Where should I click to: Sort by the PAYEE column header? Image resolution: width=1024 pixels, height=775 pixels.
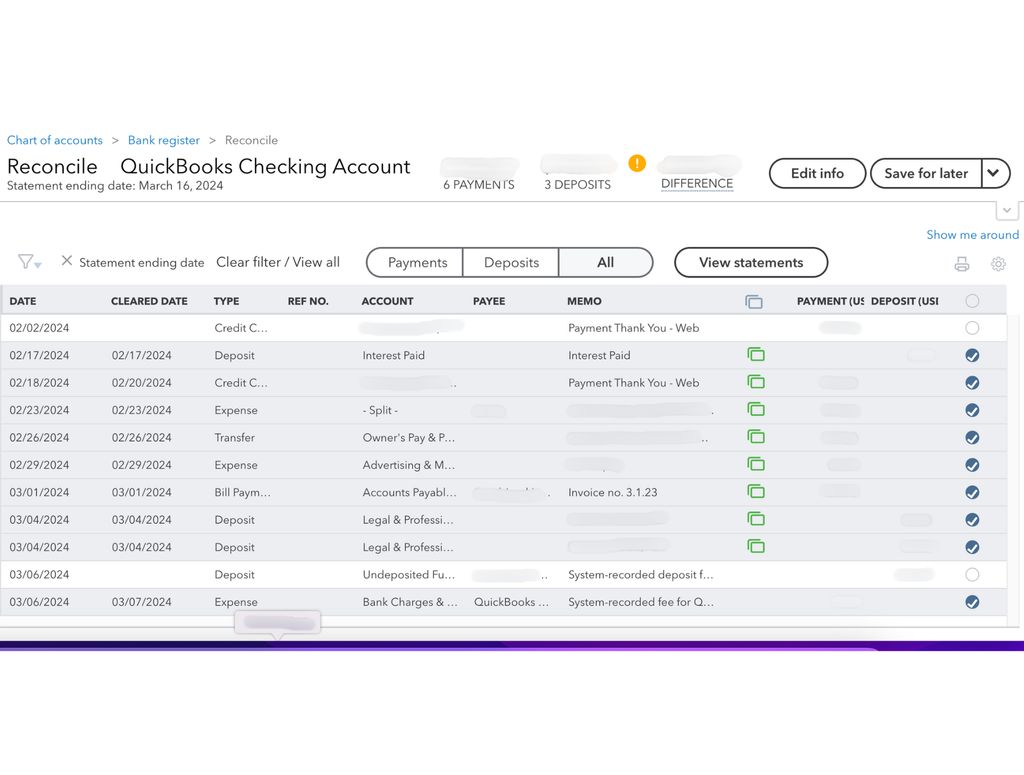point(489,301)
